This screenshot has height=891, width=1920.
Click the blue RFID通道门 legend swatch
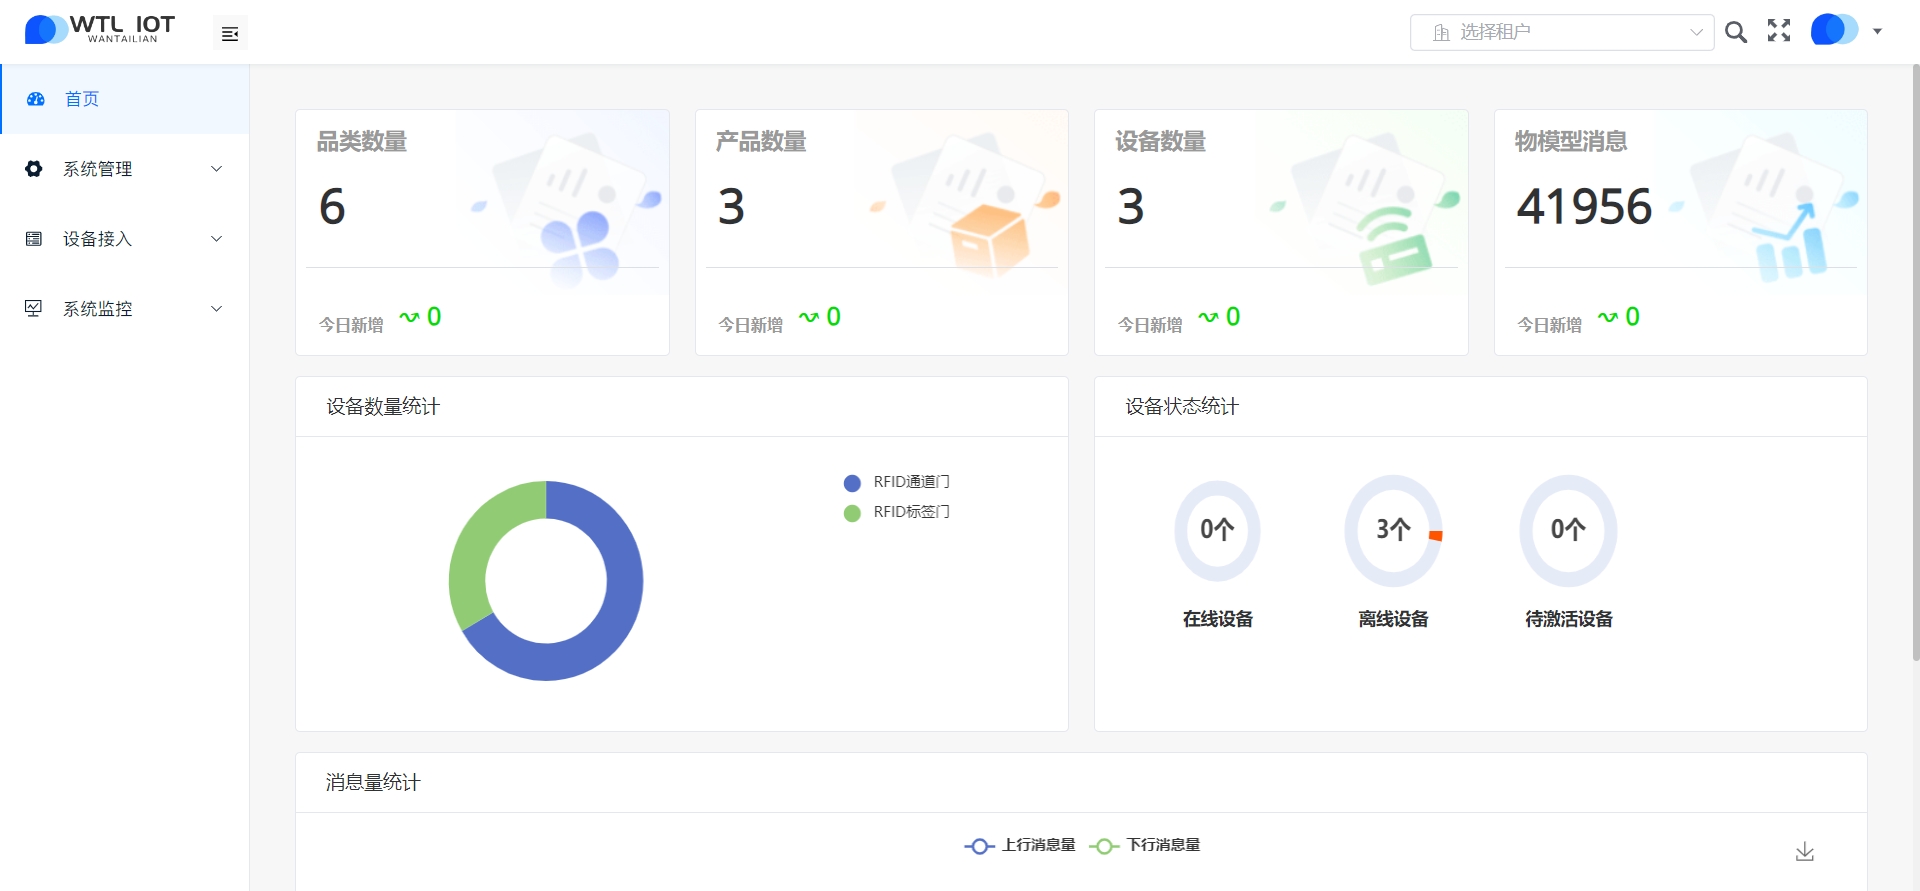tap(852, 483)
